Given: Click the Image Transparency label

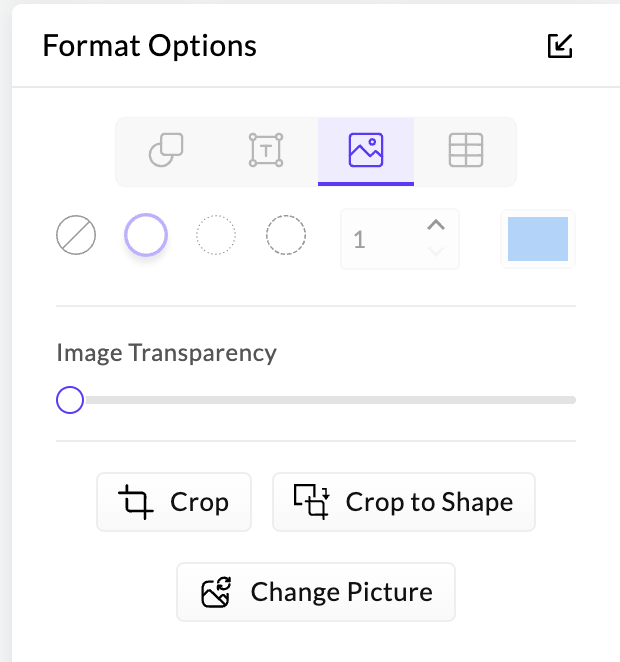Looking at the screenshot, I should (166, 352).
